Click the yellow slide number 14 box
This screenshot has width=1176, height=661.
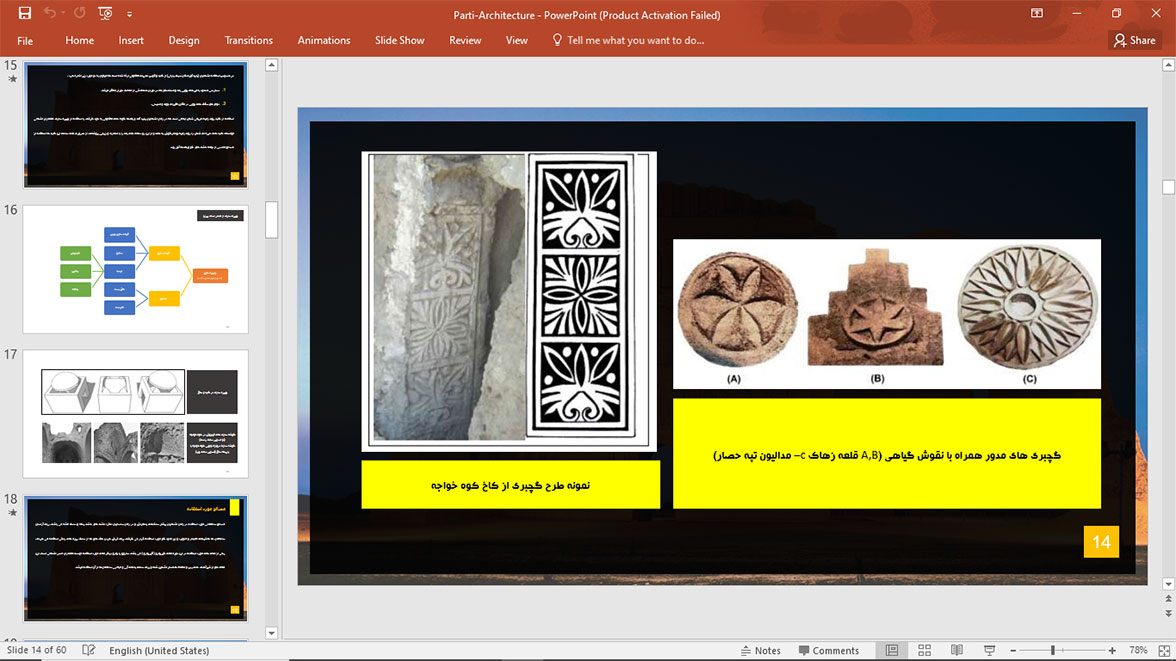(1101, 542)
